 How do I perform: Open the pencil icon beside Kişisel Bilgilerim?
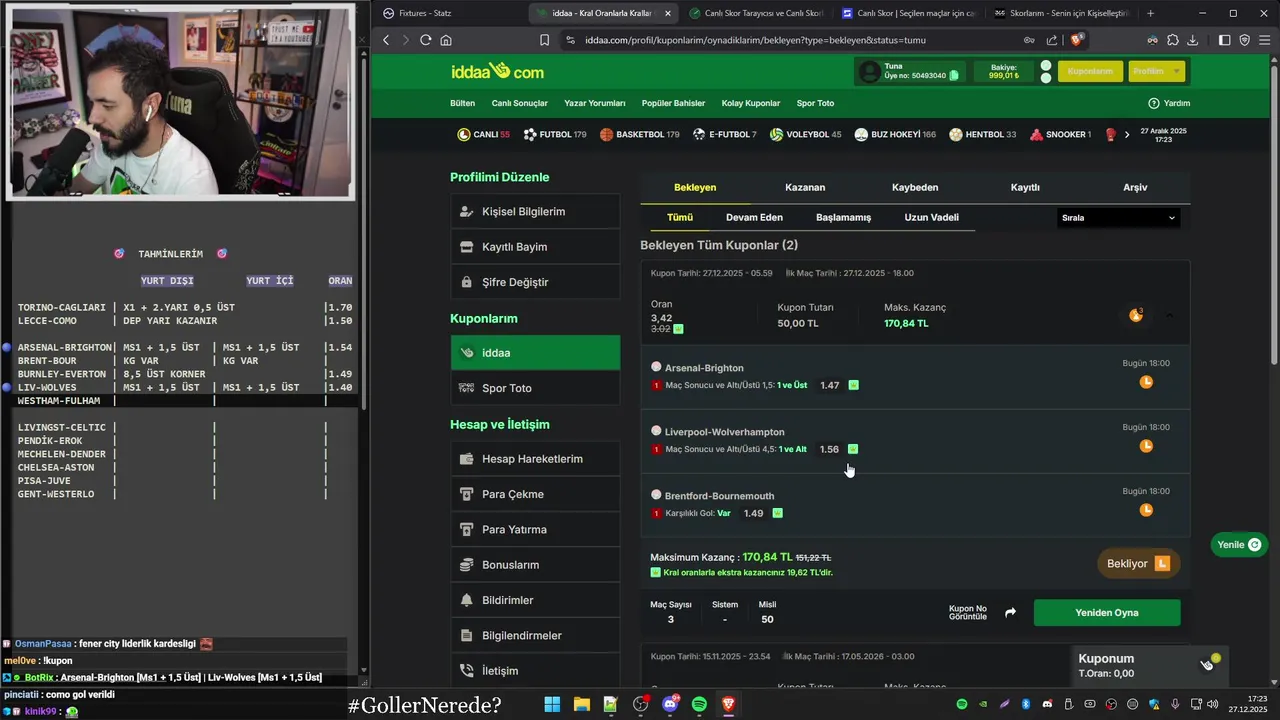point(466,212)
